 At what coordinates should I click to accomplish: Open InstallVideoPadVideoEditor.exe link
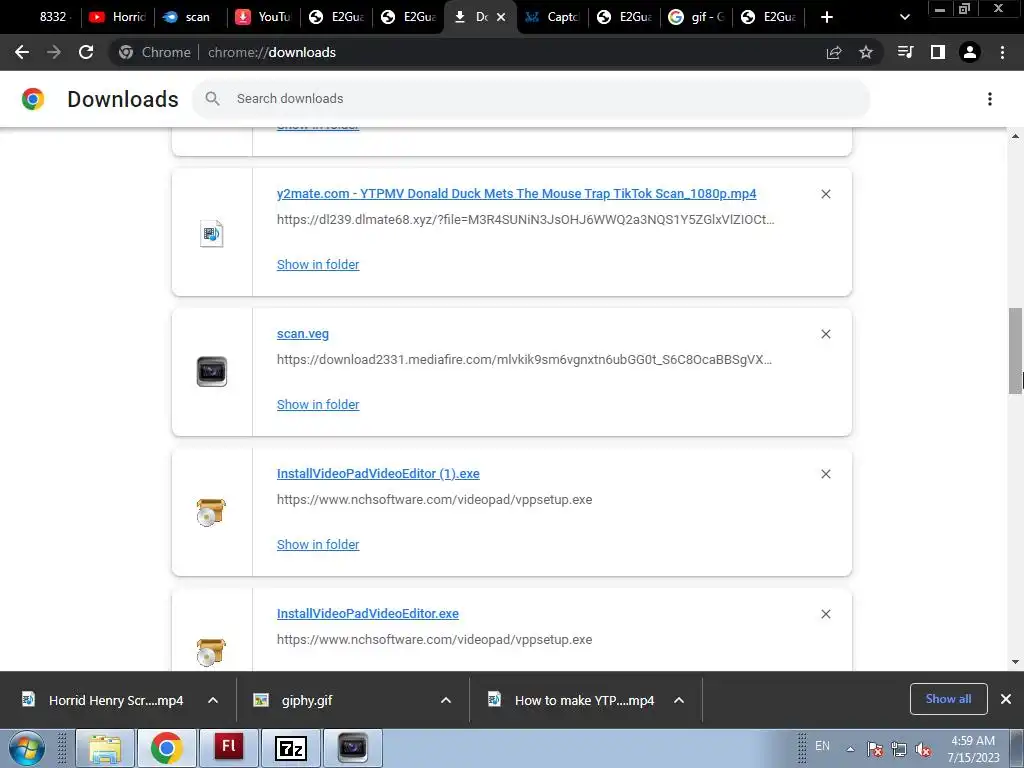point(368,614)
